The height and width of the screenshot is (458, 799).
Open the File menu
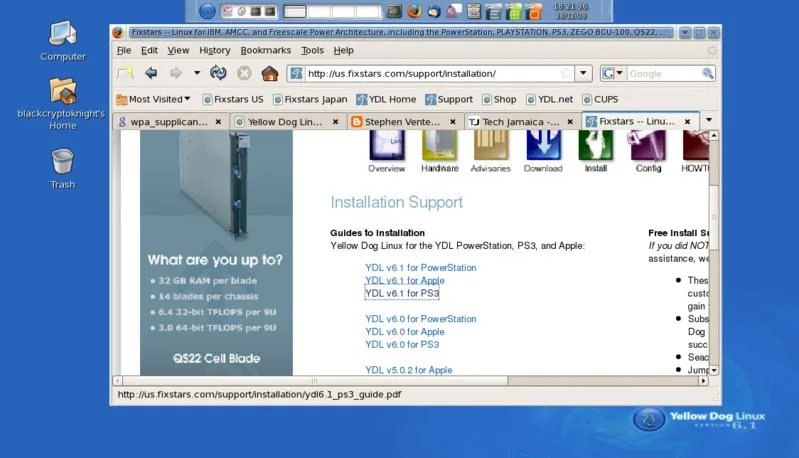click(124, 50)
